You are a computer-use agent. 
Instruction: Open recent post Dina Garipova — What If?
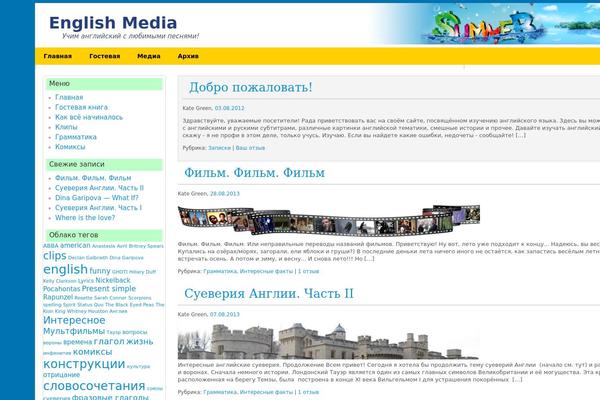(96, 198)
